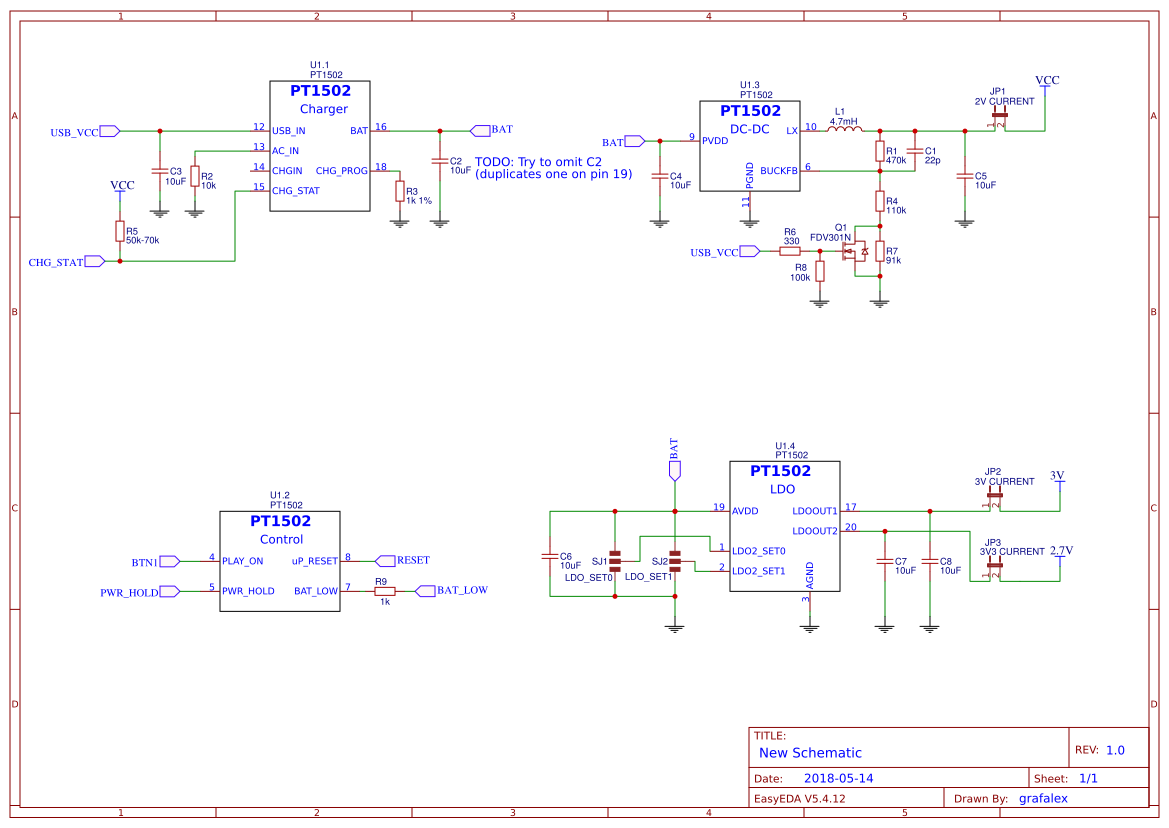Viewport: 1169px width, 828px height.
Task: Click the AC_IN pin label
Action: [286, 151]
